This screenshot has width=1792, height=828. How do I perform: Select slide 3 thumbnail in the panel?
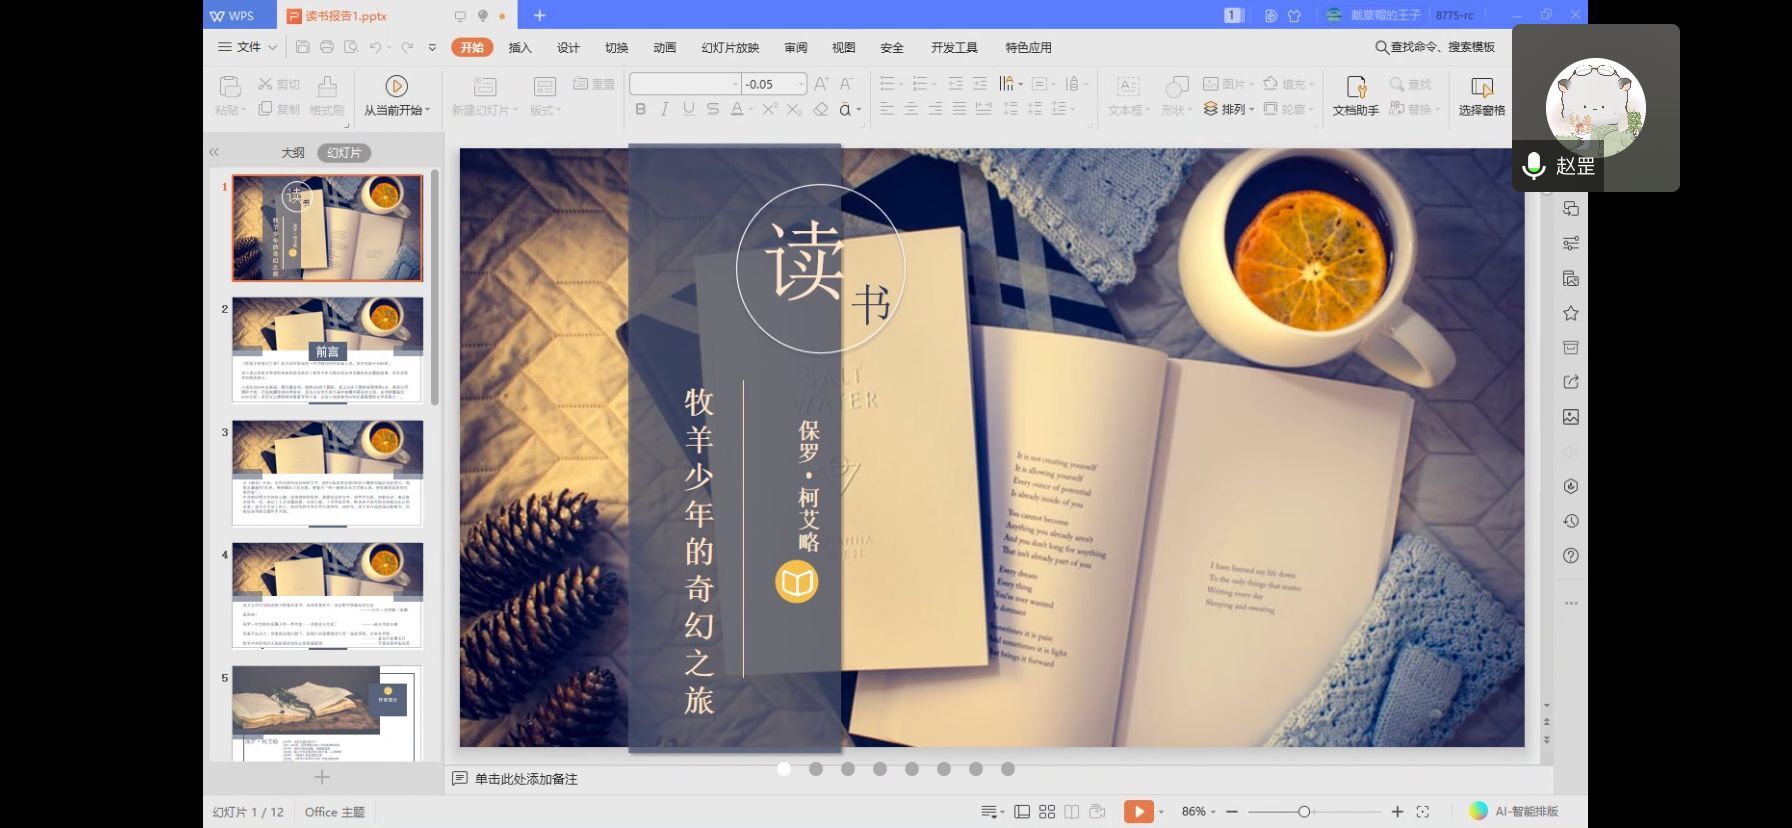point(327,472)
